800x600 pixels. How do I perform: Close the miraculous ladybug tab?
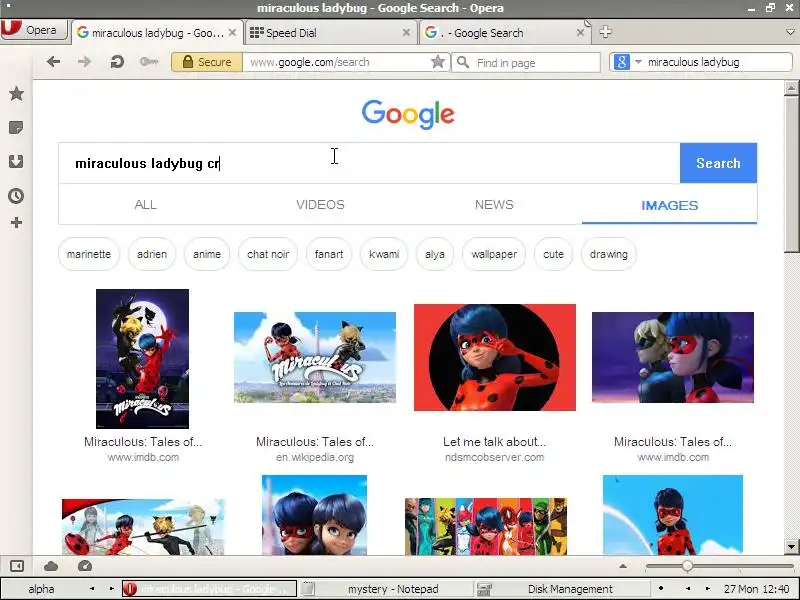[232, 33]
